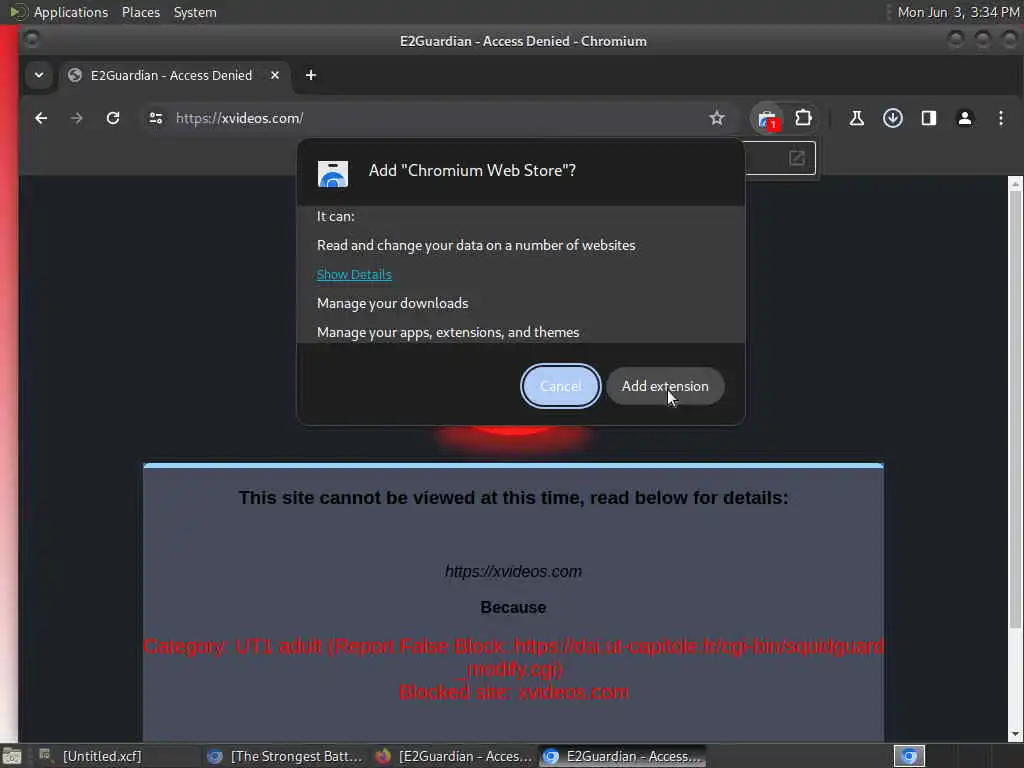Image resolution: width=1024 pixels, height=768 pixels.
Task: Click 'Read and change your data' permission text
Action: click(476, 245)
